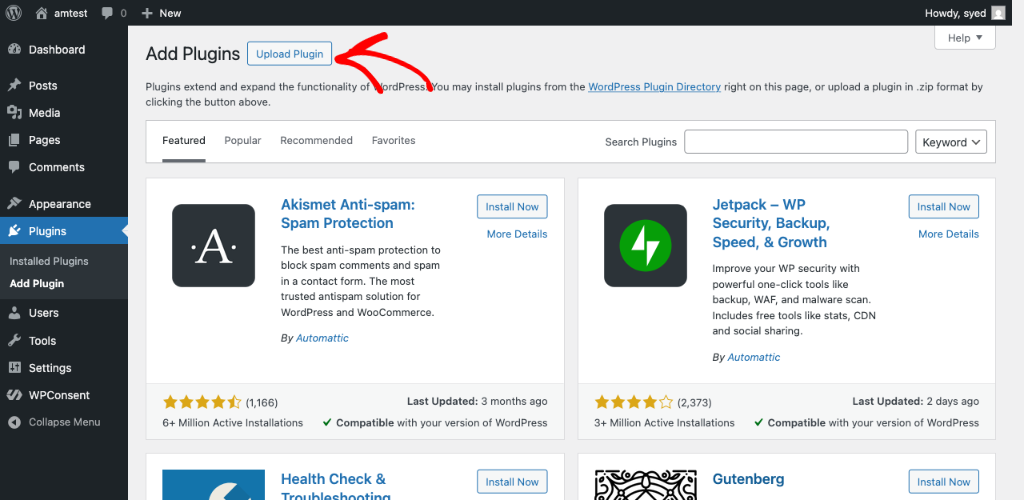
Task: Click the Users icon in sidebar
Action: point(14,313)
